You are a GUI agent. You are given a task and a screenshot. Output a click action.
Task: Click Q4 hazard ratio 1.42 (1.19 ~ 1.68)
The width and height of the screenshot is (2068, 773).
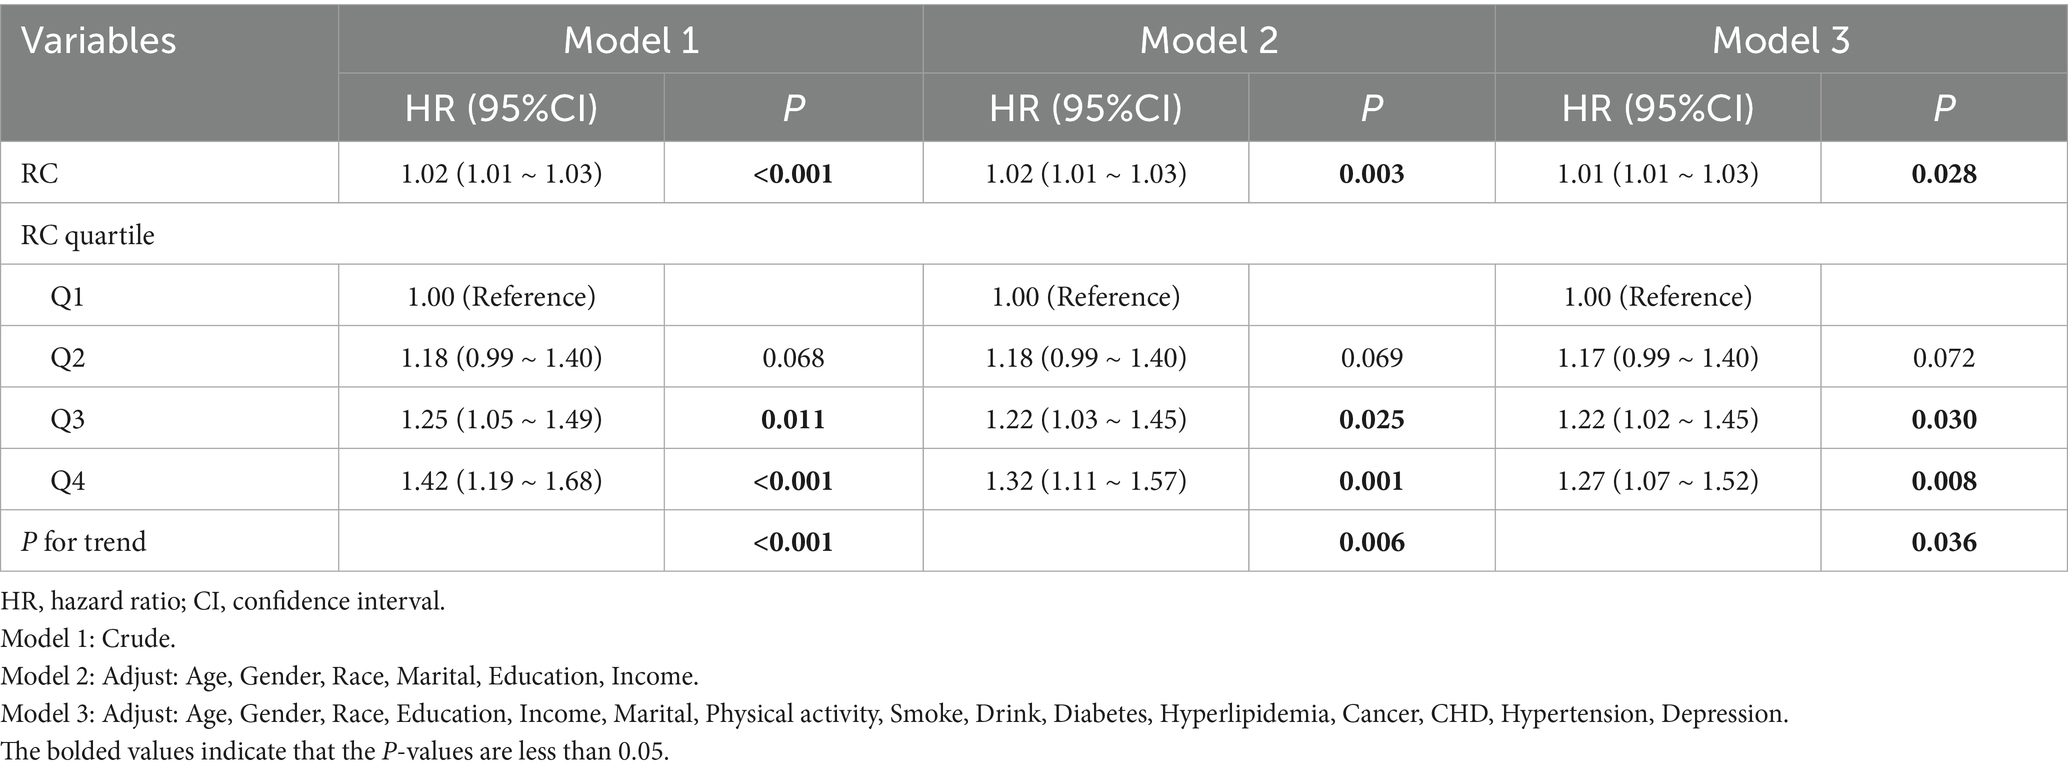coord(501,481)
